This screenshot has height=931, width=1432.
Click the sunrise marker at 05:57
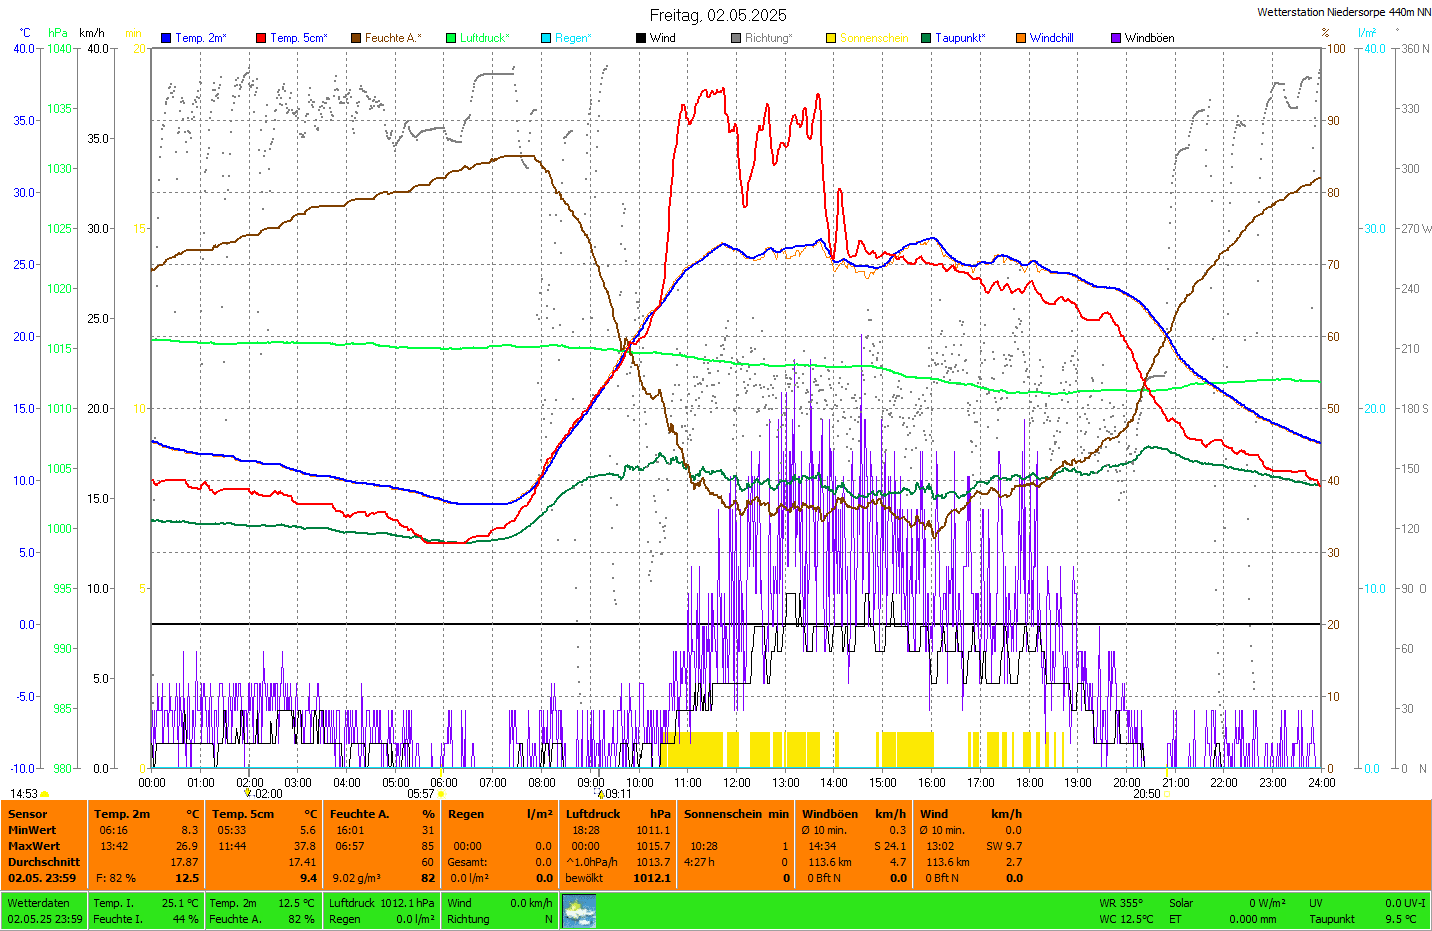point(441,794)
